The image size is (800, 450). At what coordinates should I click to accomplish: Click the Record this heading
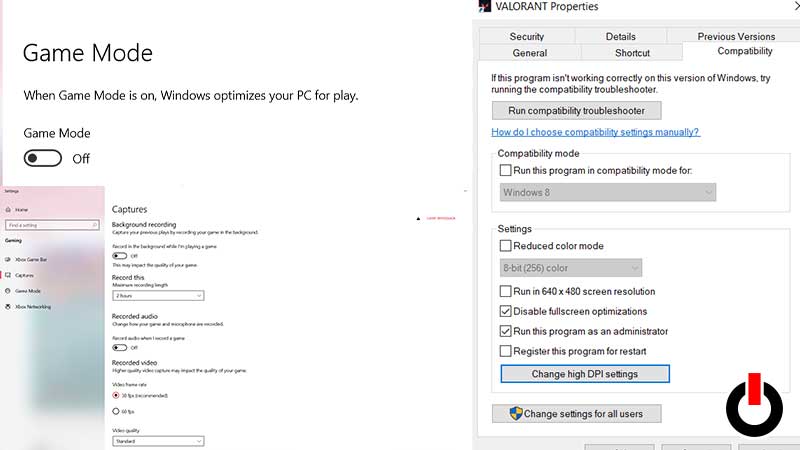click(128, 277)
